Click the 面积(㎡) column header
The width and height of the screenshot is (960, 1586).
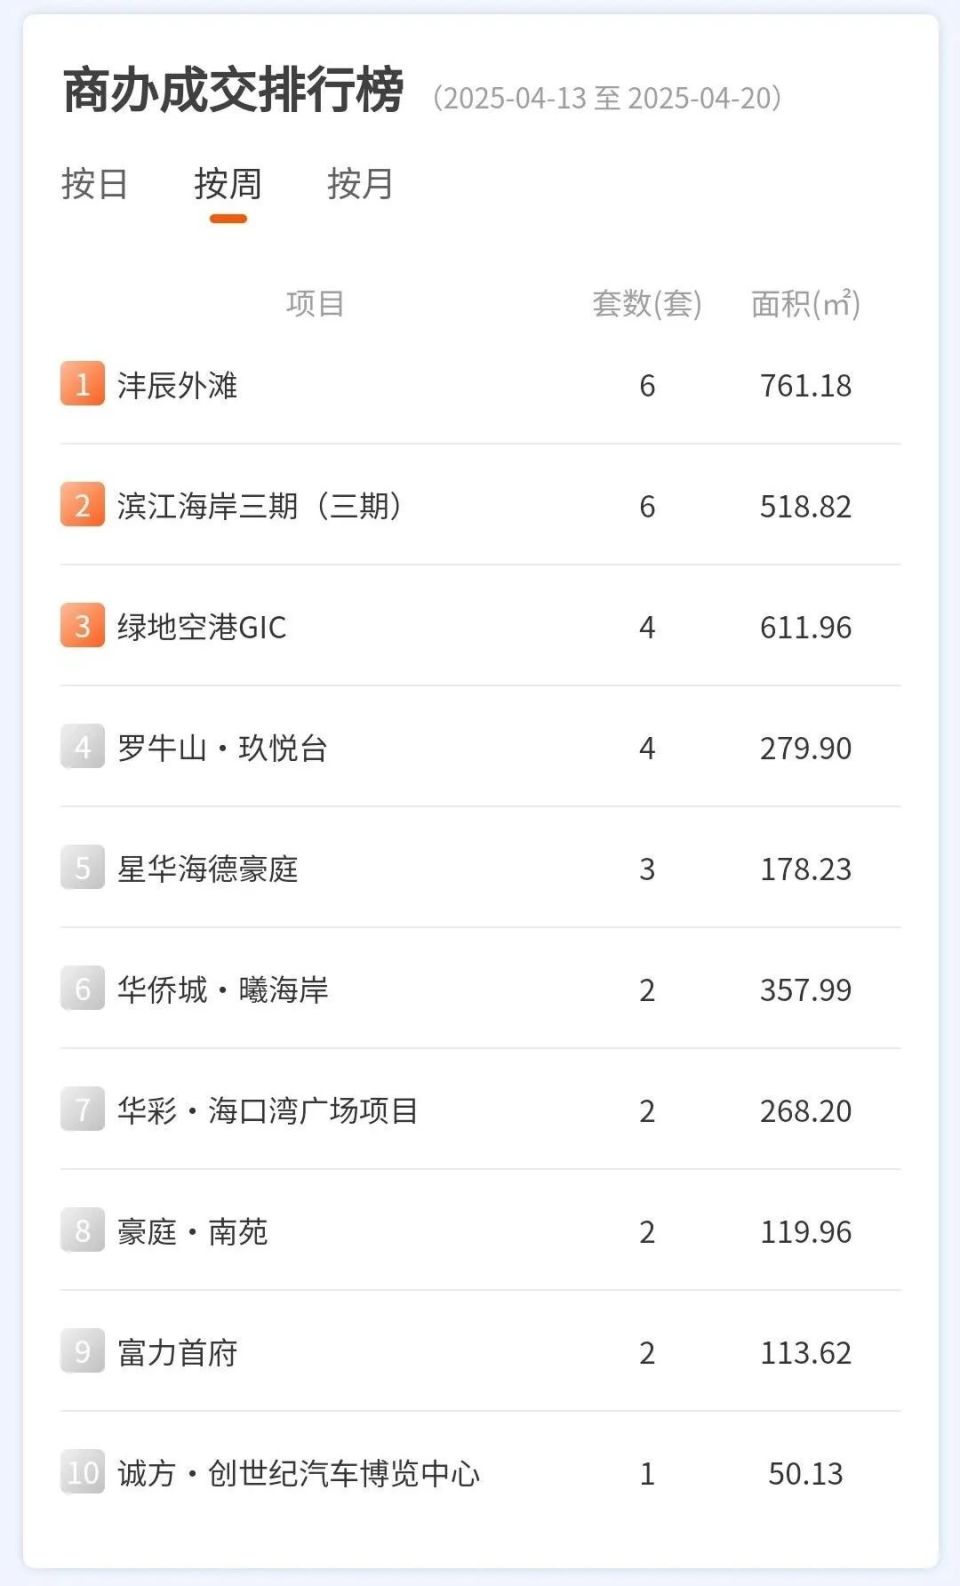(x=805, y=304)
